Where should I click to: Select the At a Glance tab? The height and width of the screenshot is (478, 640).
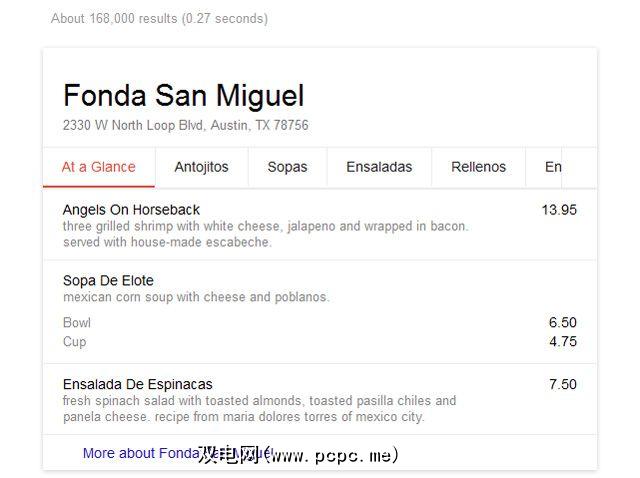(98, 167)
